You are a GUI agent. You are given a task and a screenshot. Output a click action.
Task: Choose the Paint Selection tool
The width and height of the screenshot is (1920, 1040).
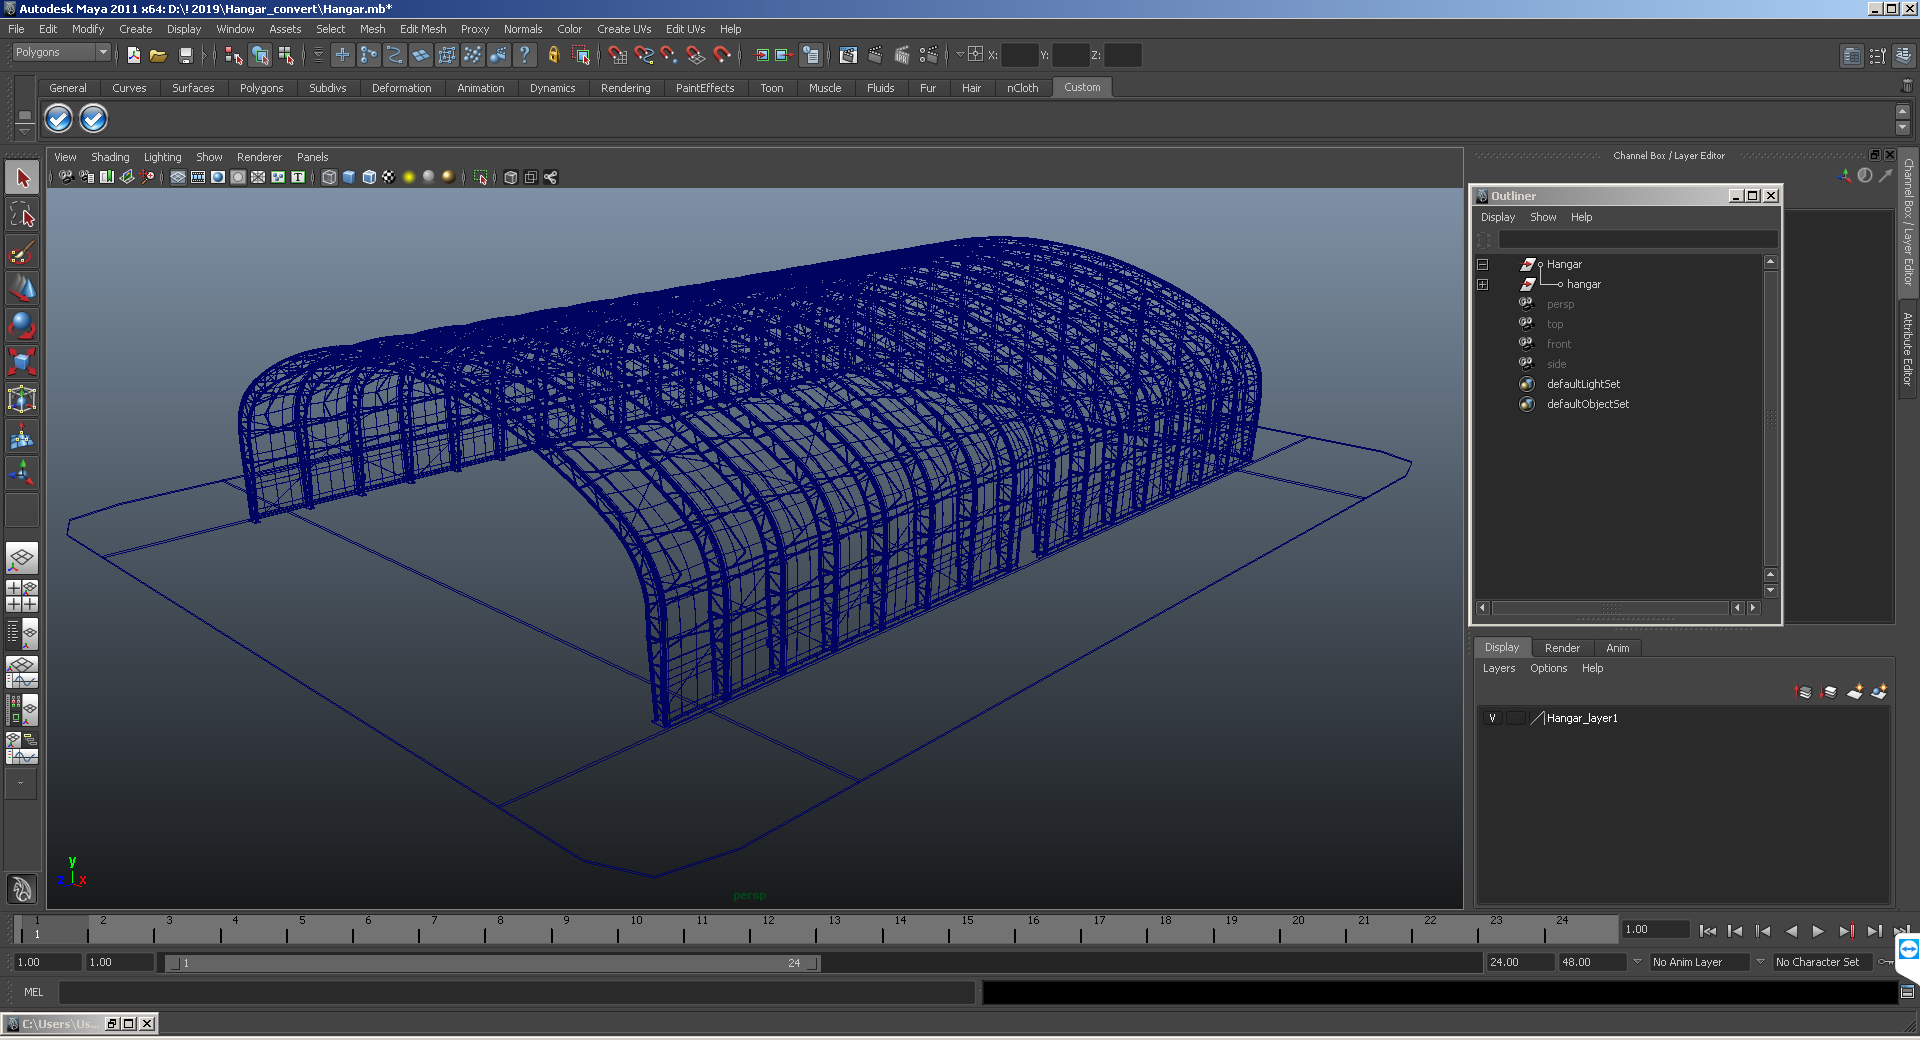[x=22, y=251]
